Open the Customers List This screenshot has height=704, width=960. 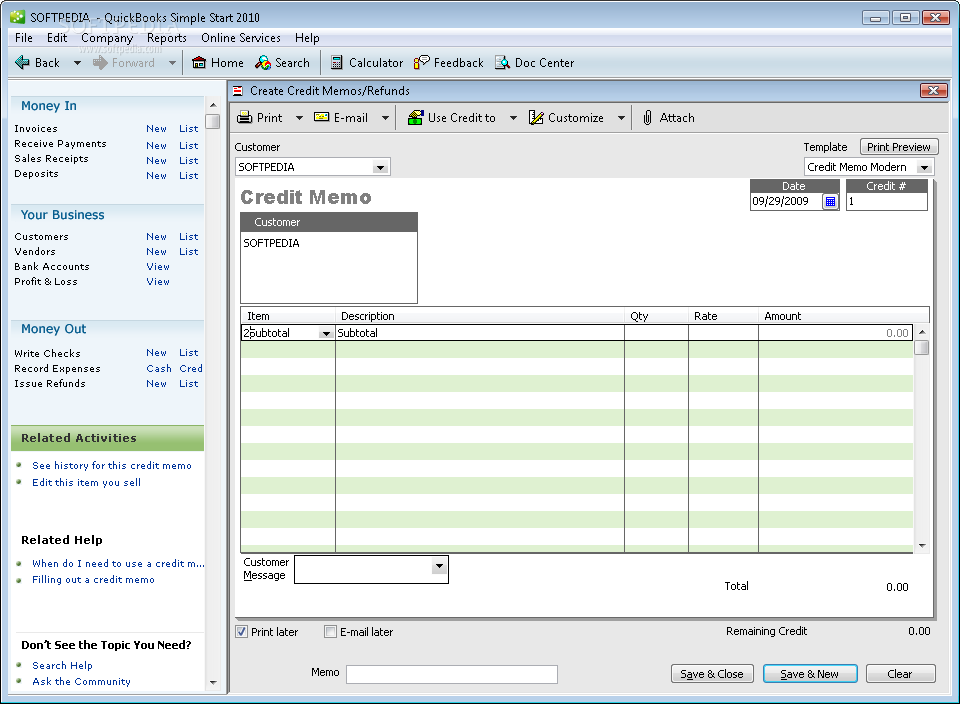tap(189, 236)
